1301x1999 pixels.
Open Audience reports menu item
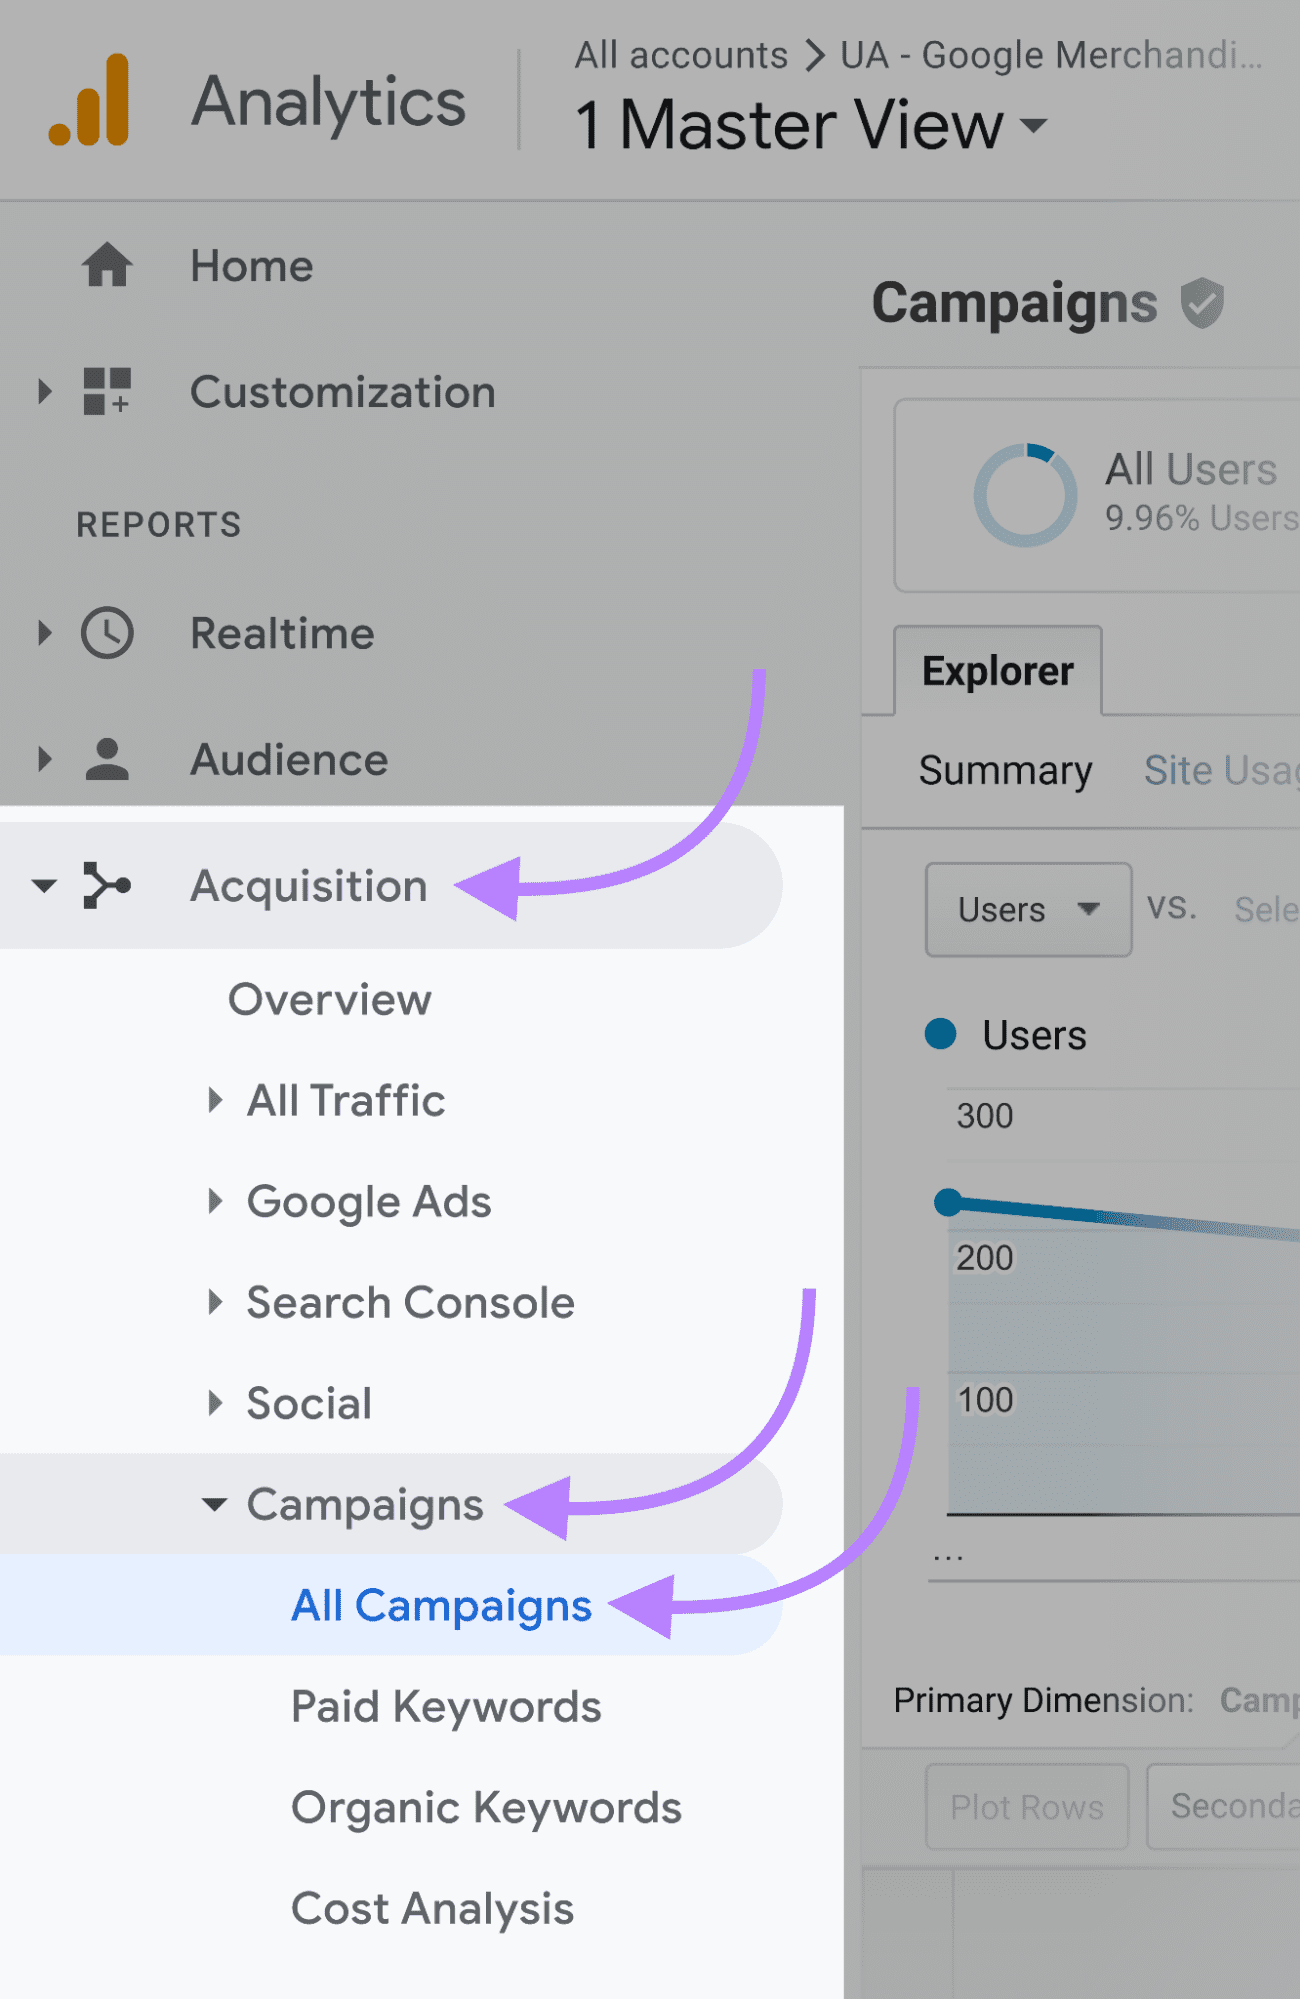[290, 760]
